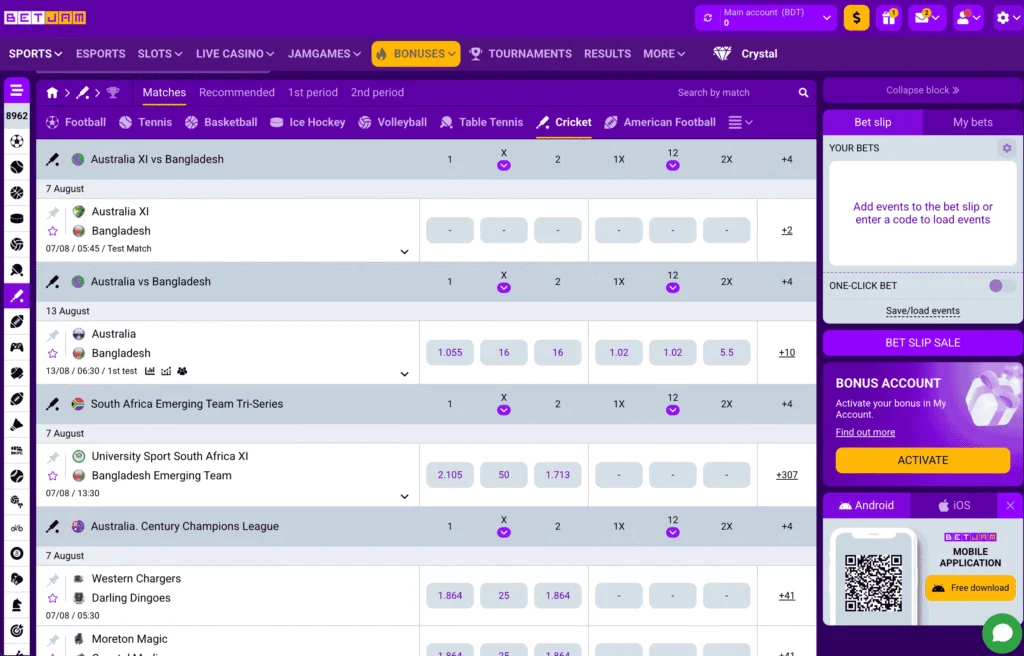Refresh the main account balance
This screenshot has width=1024, height=656.
(708, 18)
